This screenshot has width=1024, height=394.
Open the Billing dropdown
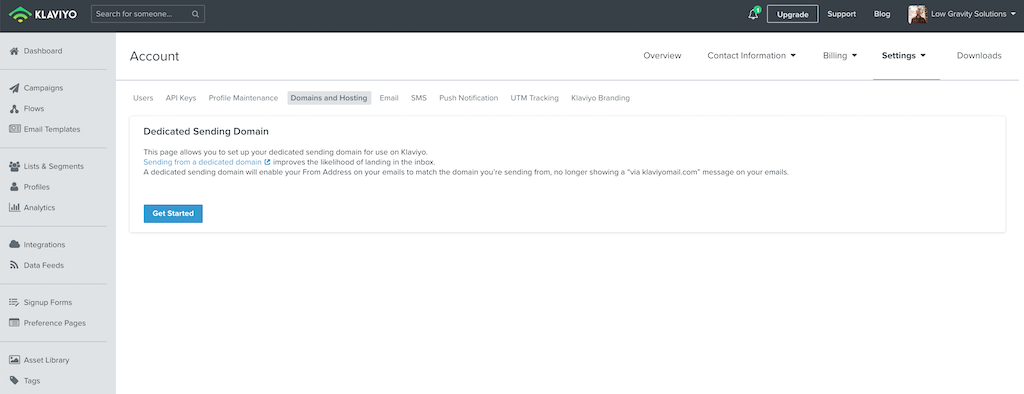tap(840, 56)
